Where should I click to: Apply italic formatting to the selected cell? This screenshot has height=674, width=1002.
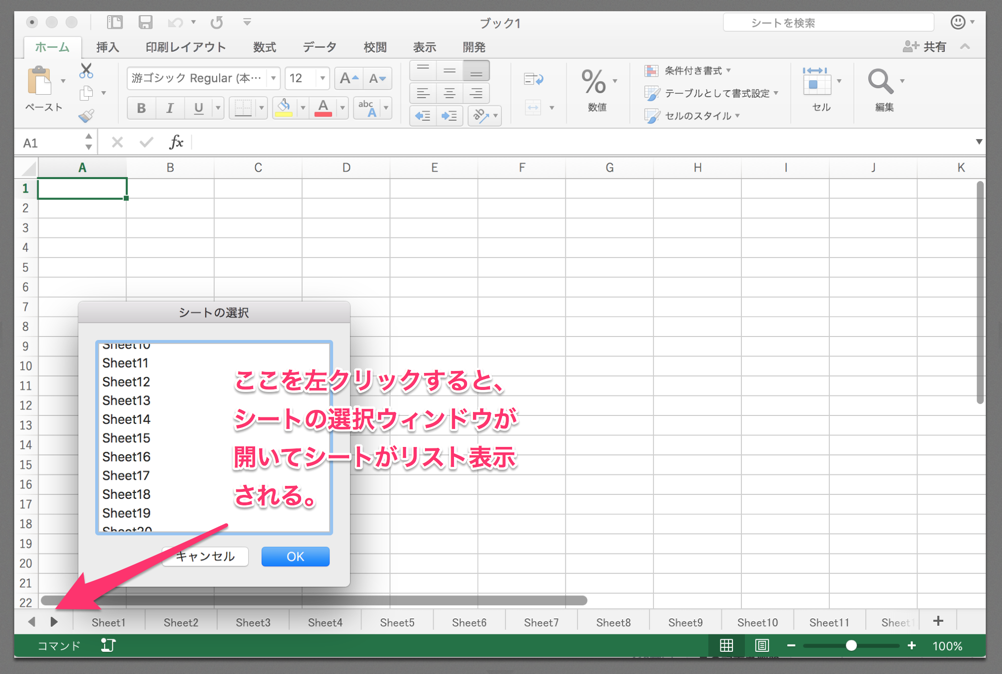click(x=169, y=107)
